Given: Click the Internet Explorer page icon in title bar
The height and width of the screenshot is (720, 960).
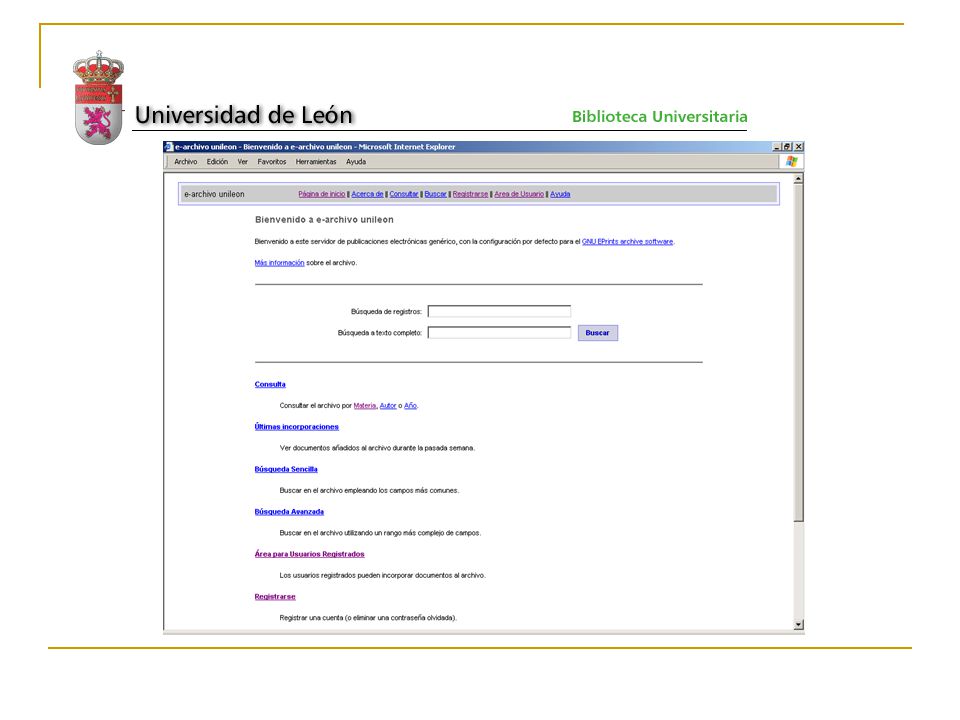Looking at the screenshot, I should click(x=169, y=147).
